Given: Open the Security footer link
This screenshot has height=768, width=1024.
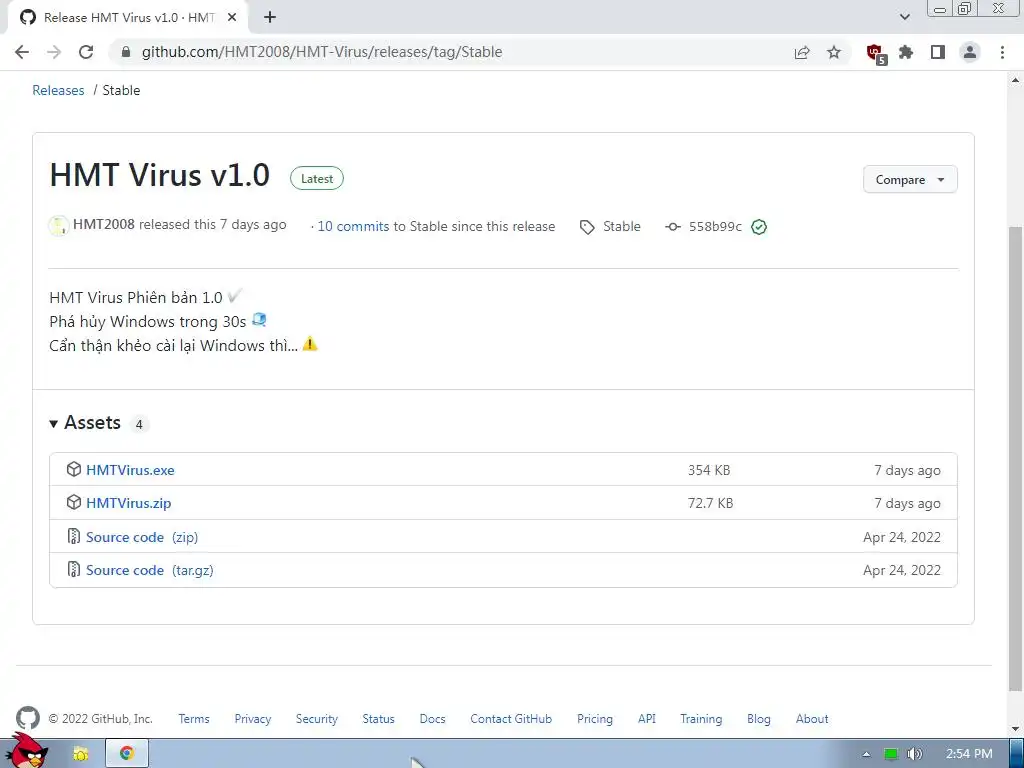Looking at the screenshot, I should 317,718.
